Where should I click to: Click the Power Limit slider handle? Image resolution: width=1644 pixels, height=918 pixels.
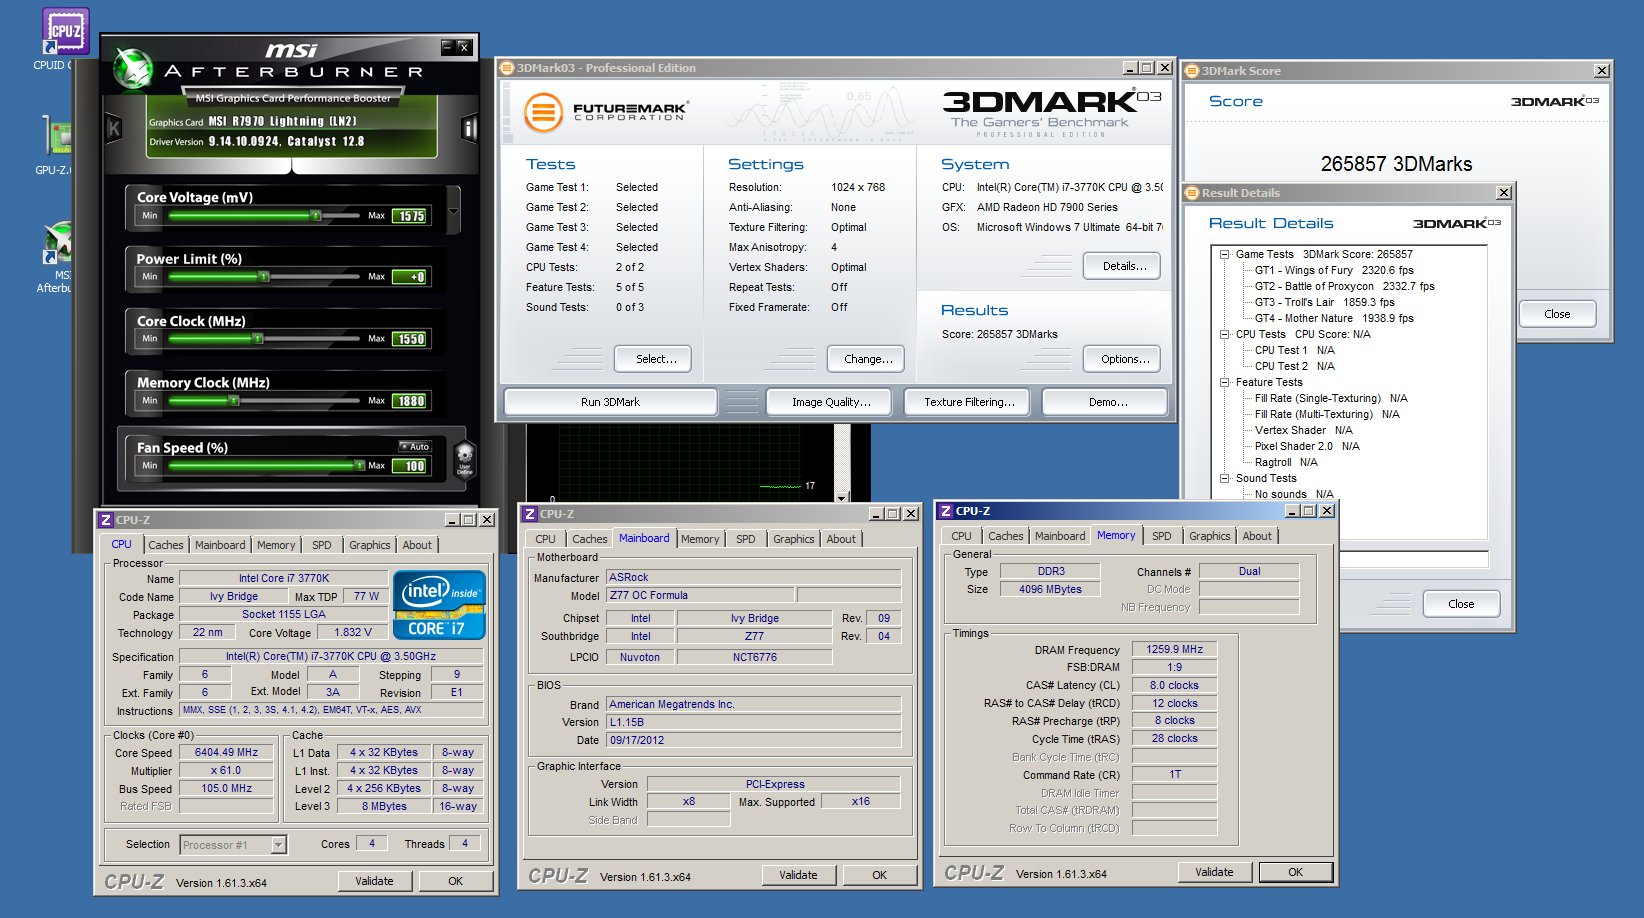point(263,276)
